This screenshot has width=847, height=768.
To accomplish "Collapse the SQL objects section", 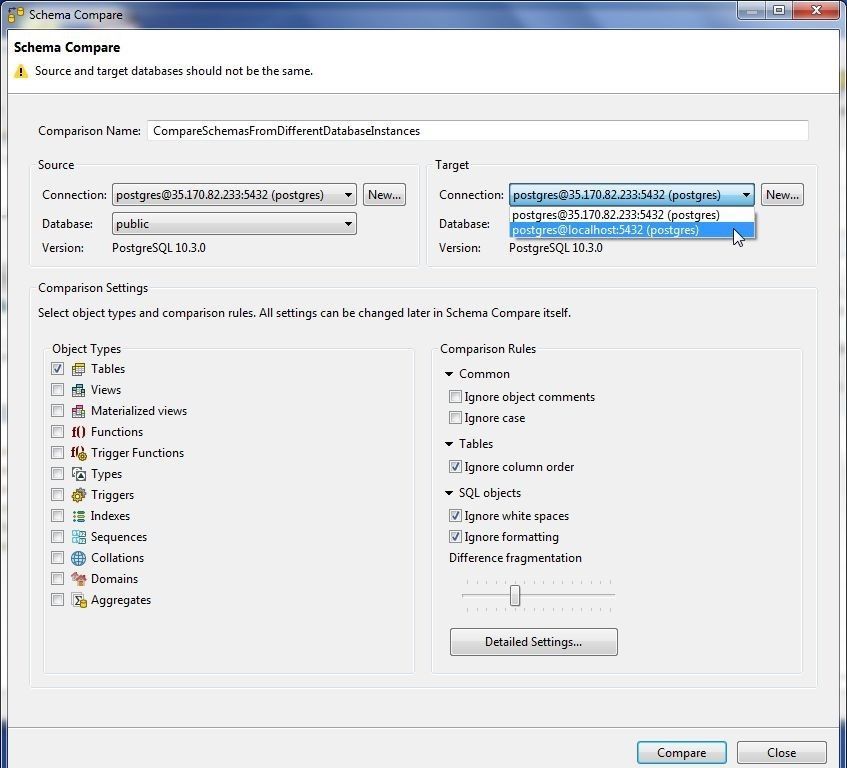I will [449, 493].
